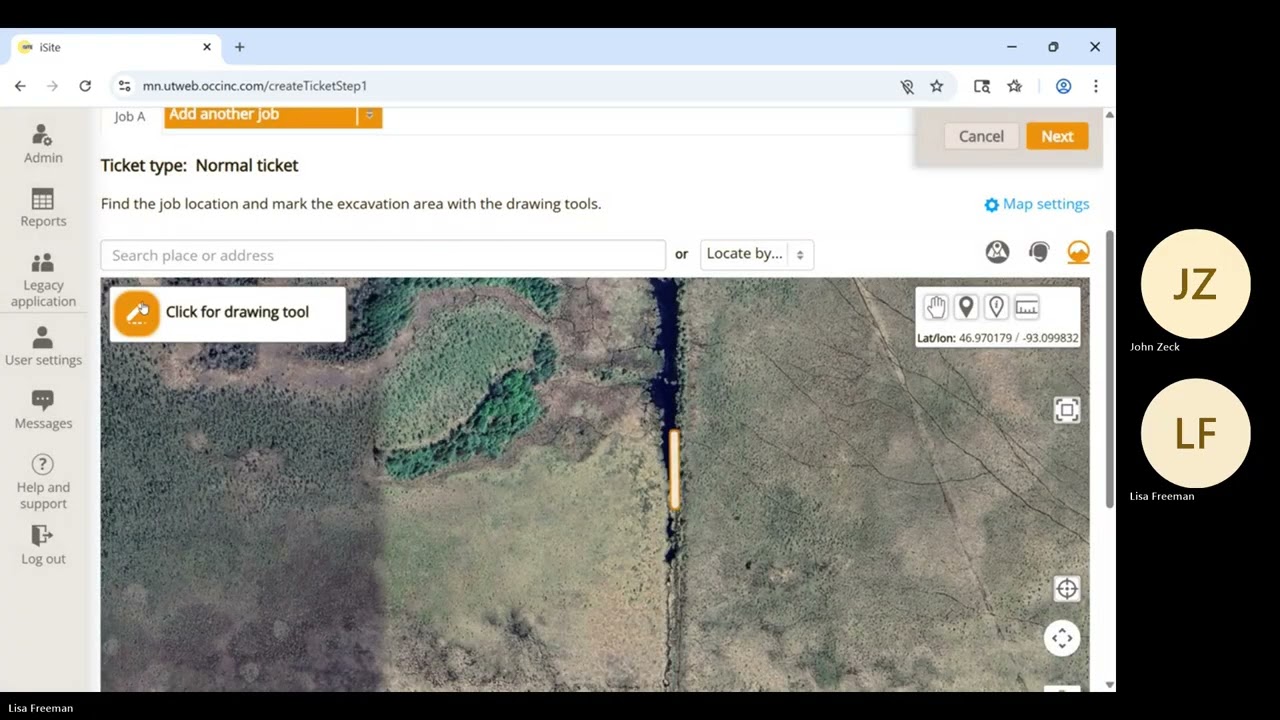1280x720 pixels.
Task: Select the Job A tab
Action: 130,116
